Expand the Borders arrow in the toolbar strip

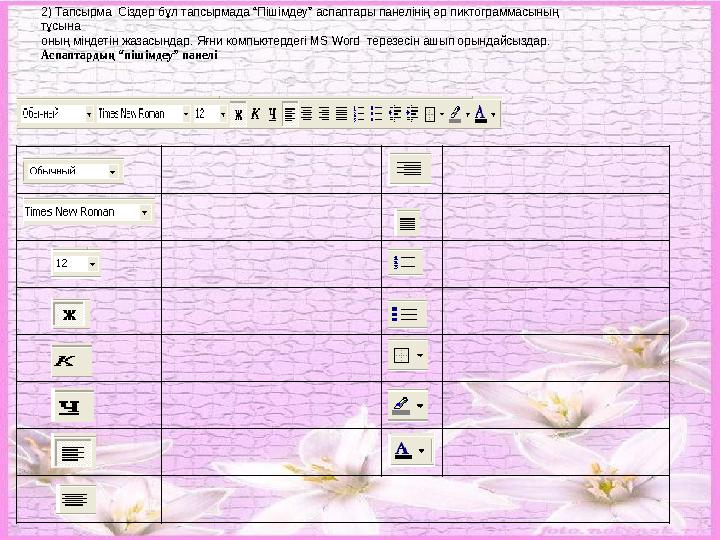pos(442,114)
